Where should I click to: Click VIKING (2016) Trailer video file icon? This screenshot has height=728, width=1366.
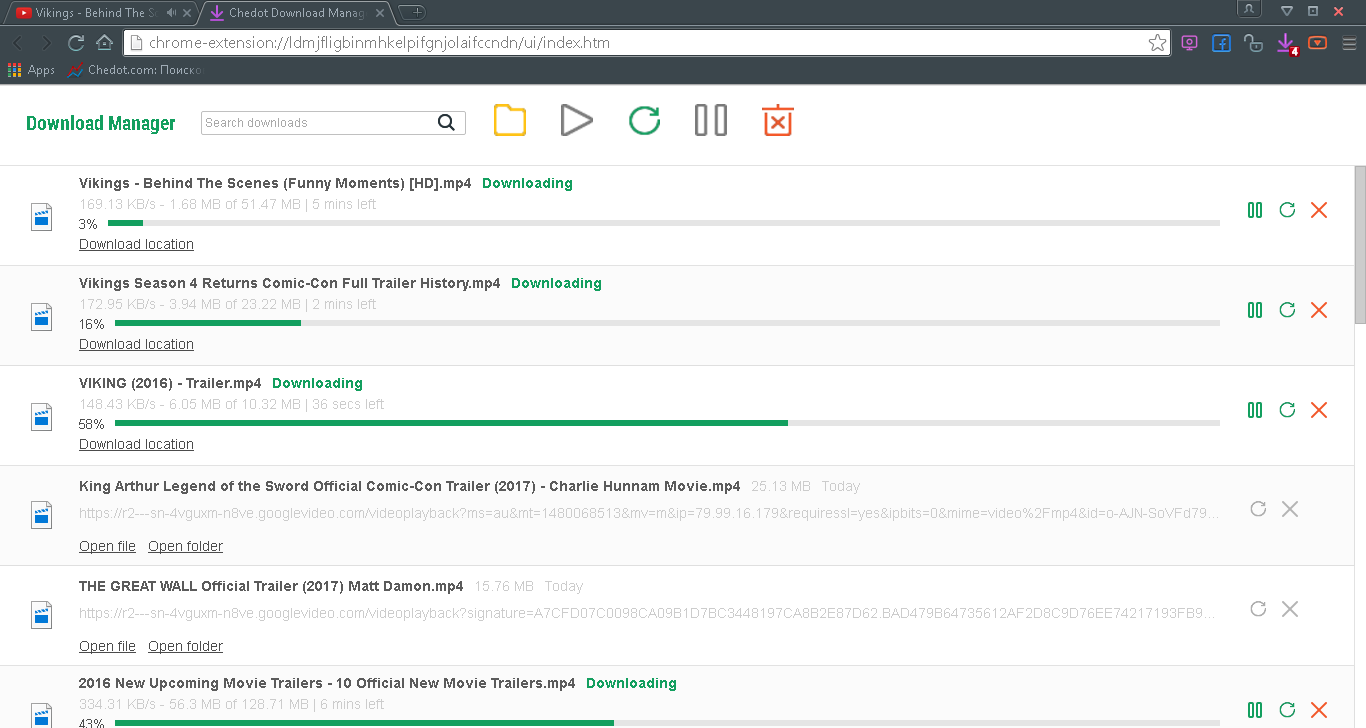tap(41, 417)
